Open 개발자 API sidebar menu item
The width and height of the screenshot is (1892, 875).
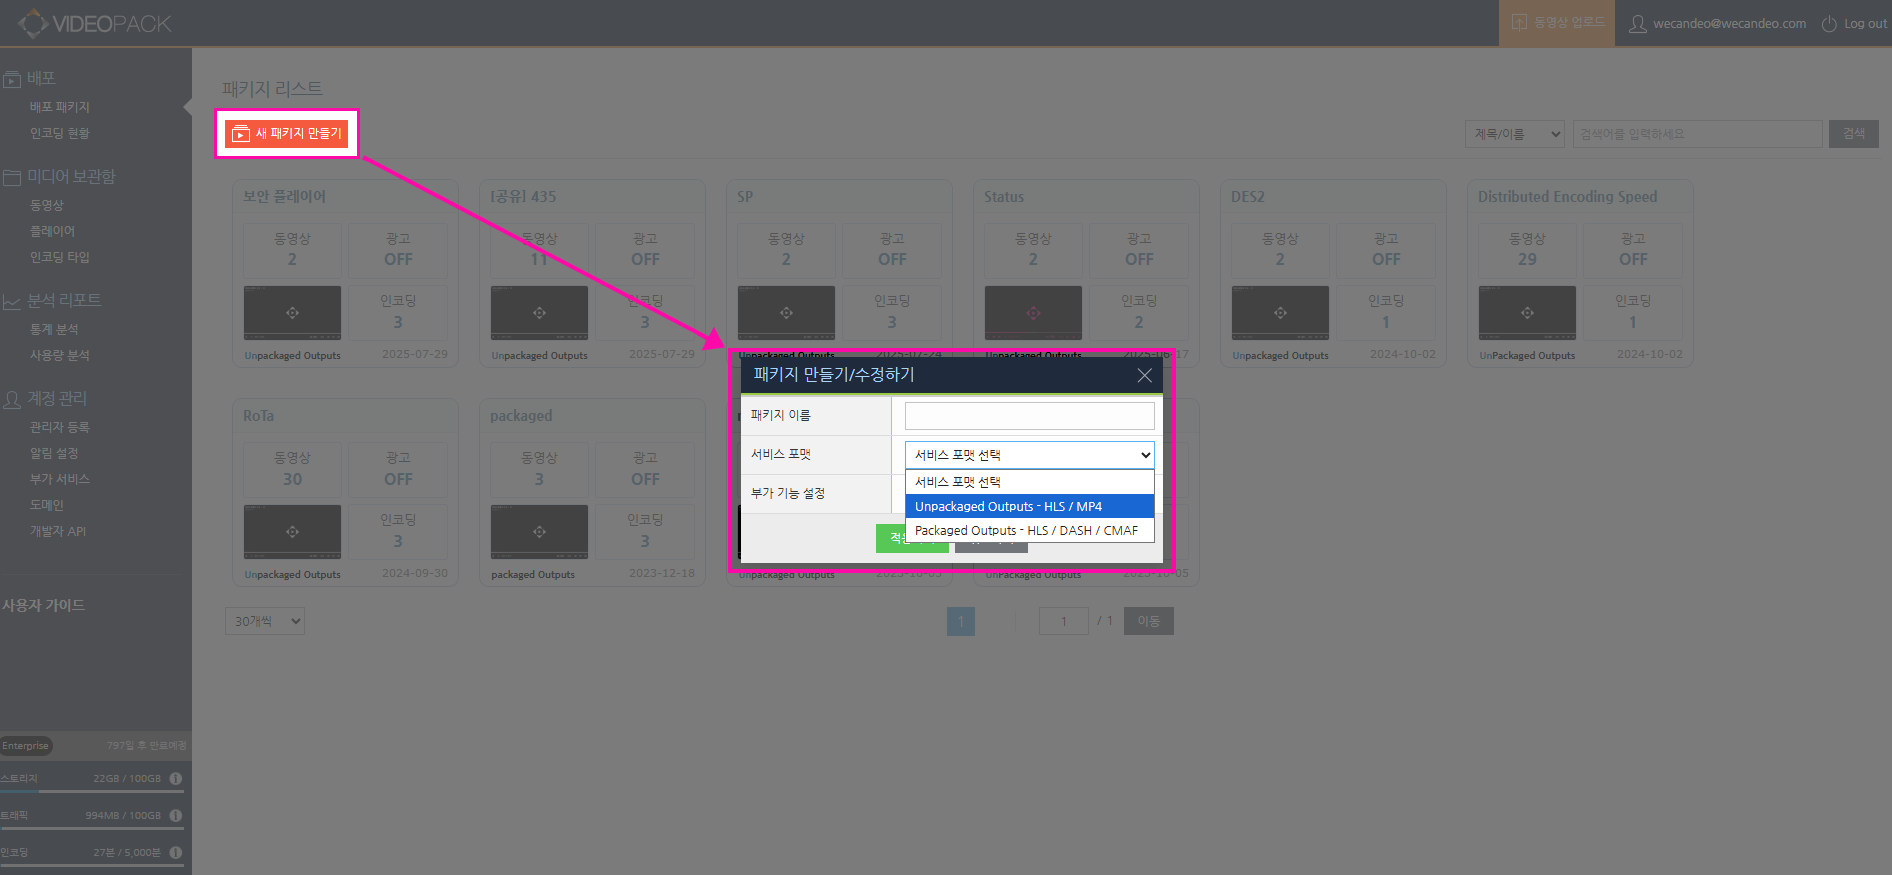click(58, 531)
